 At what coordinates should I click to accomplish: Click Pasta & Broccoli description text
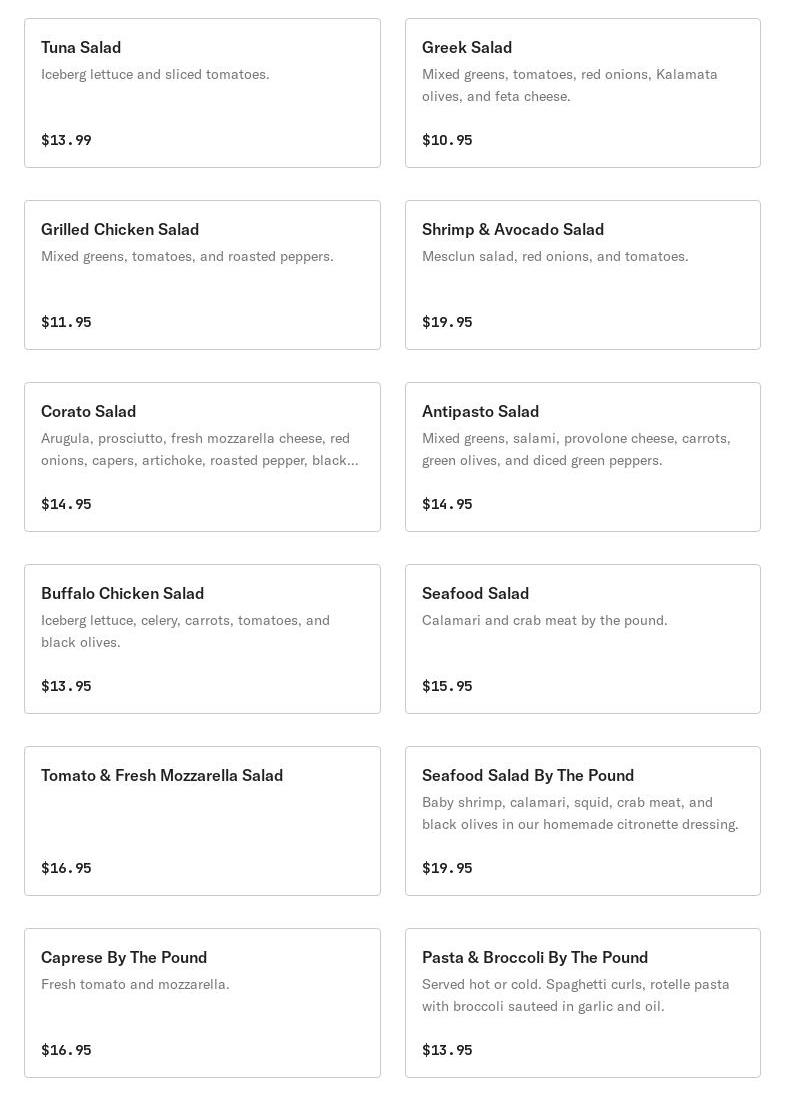[575, 995]
